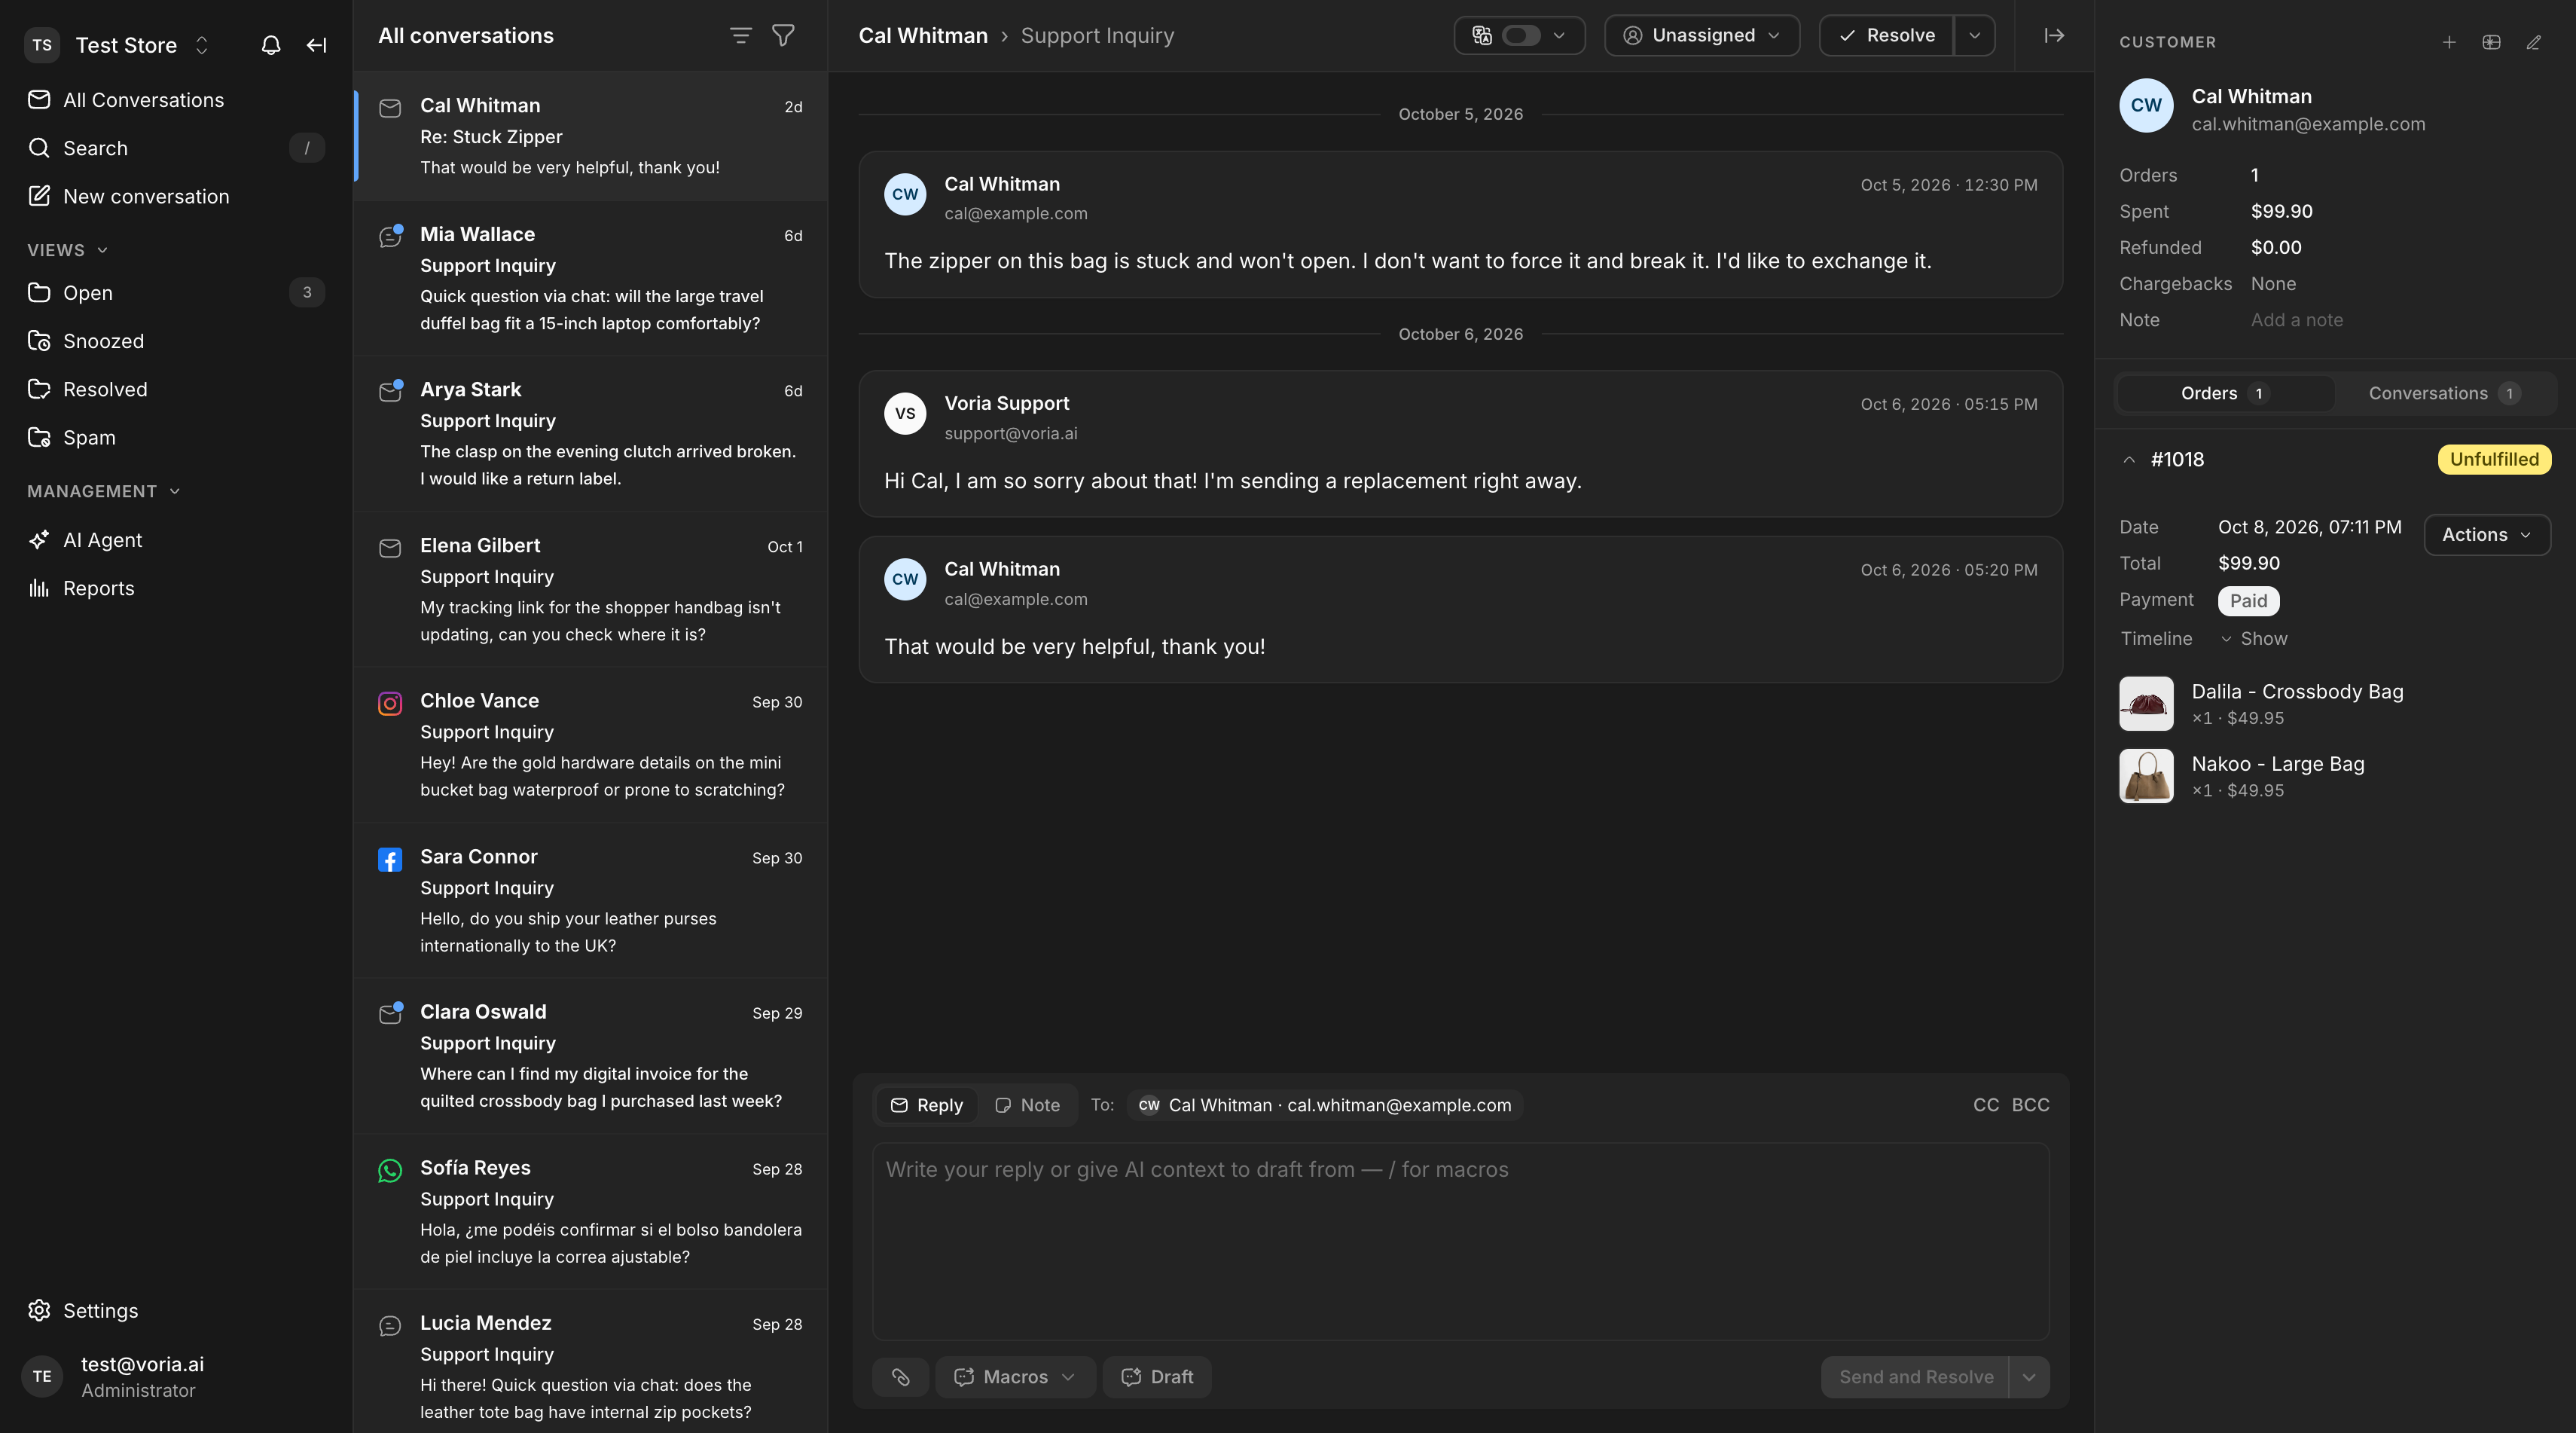The image size is (2576, 1433).
Task: Open the translate options dropdown arrow
Action: tap(1559, 36)
